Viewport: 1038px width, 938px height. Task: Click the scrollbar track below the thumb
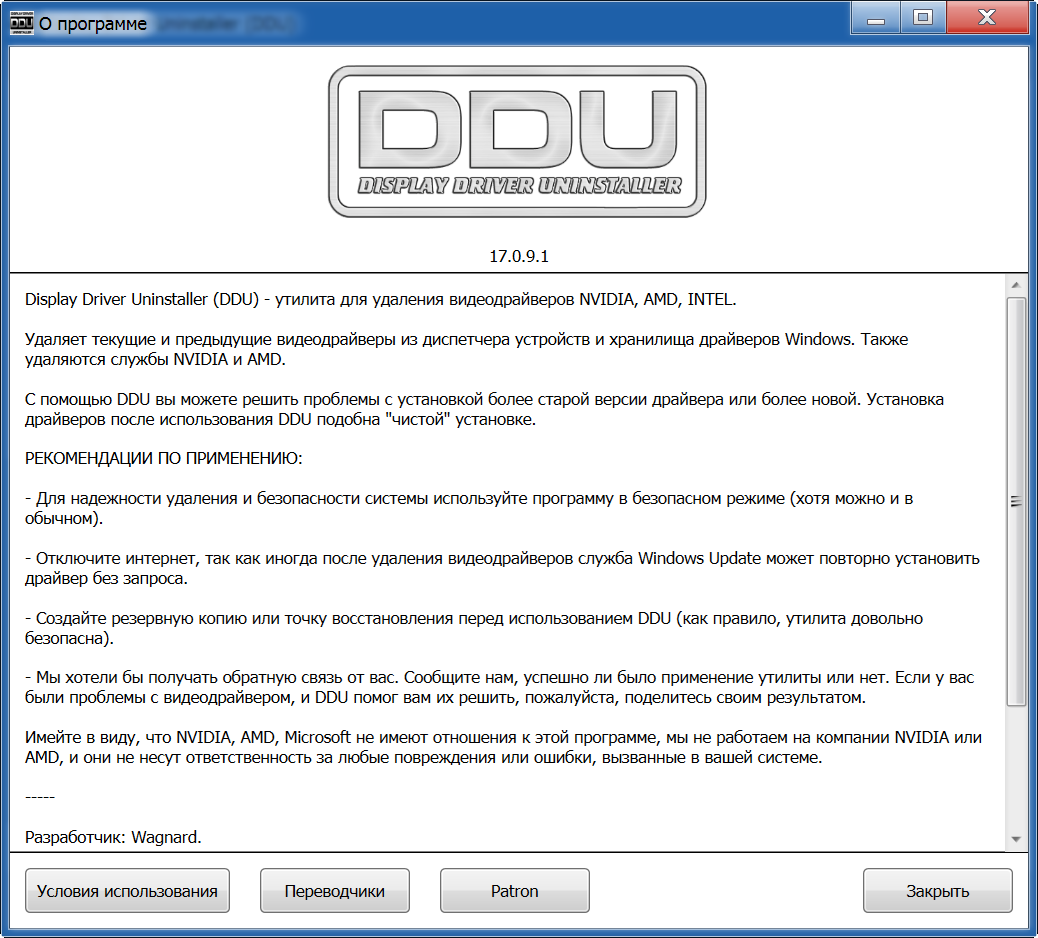(x=1016, y=770)
